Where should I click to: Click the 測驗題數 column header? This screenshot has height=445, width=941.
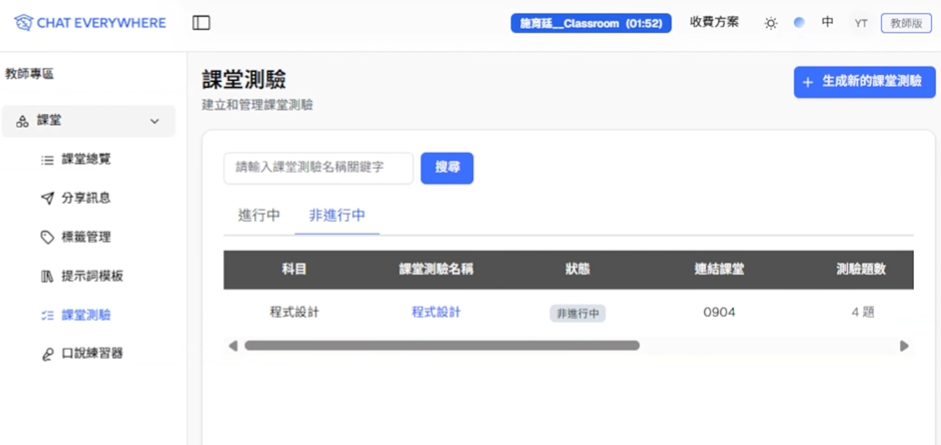pos(861,270)
